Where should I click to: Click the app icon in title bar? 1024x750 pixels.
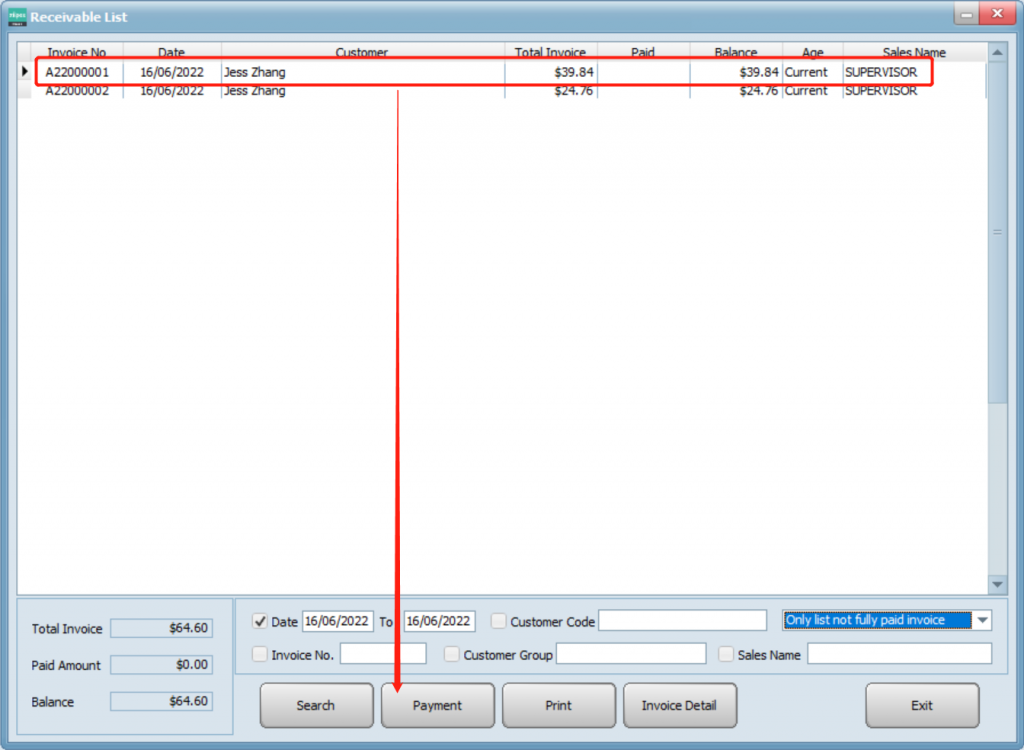point(17,16)
